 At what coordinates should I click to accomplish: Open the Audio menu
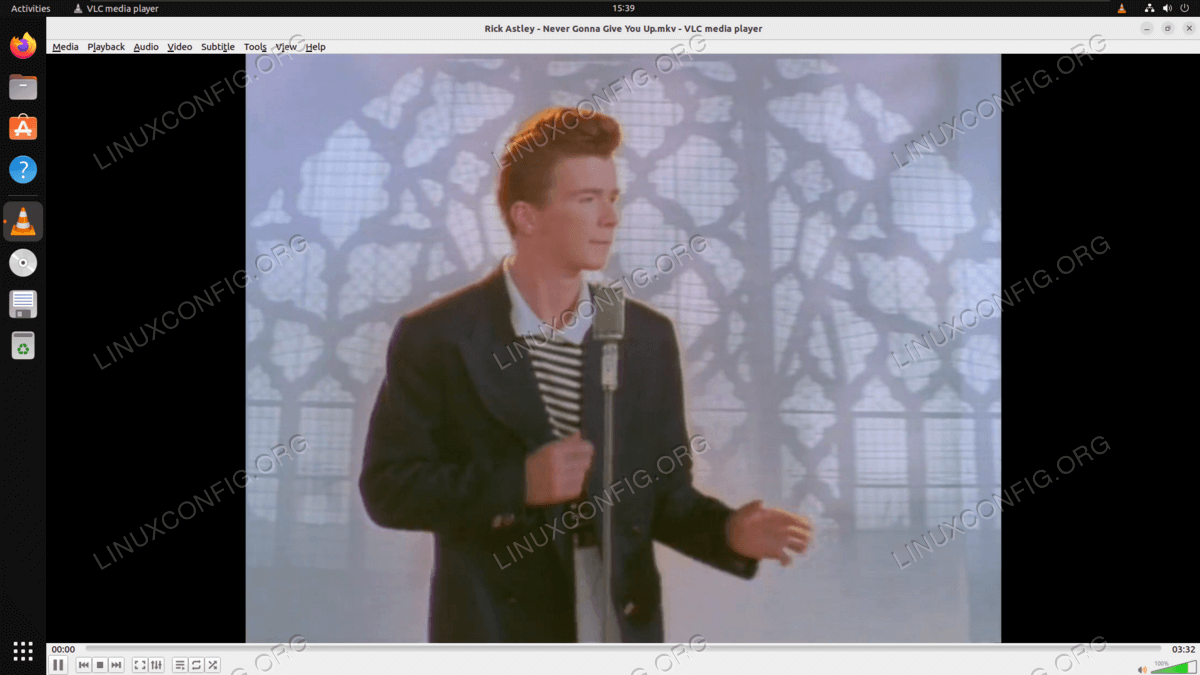point(146,47)
